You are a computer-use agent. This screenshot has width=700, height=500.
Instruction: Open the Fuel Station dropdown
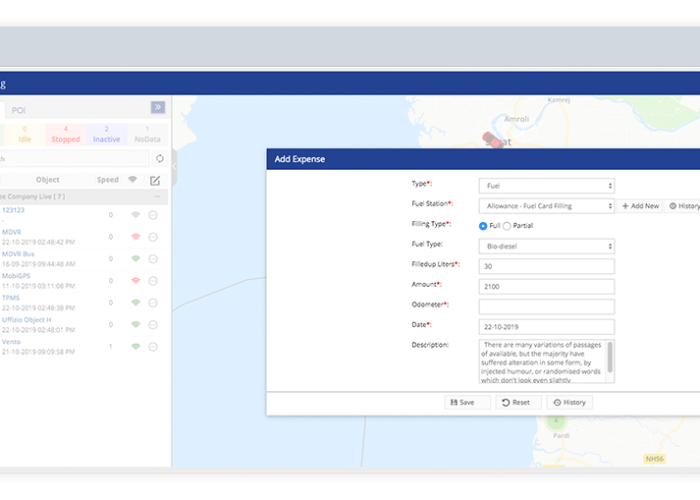point(546,206)
